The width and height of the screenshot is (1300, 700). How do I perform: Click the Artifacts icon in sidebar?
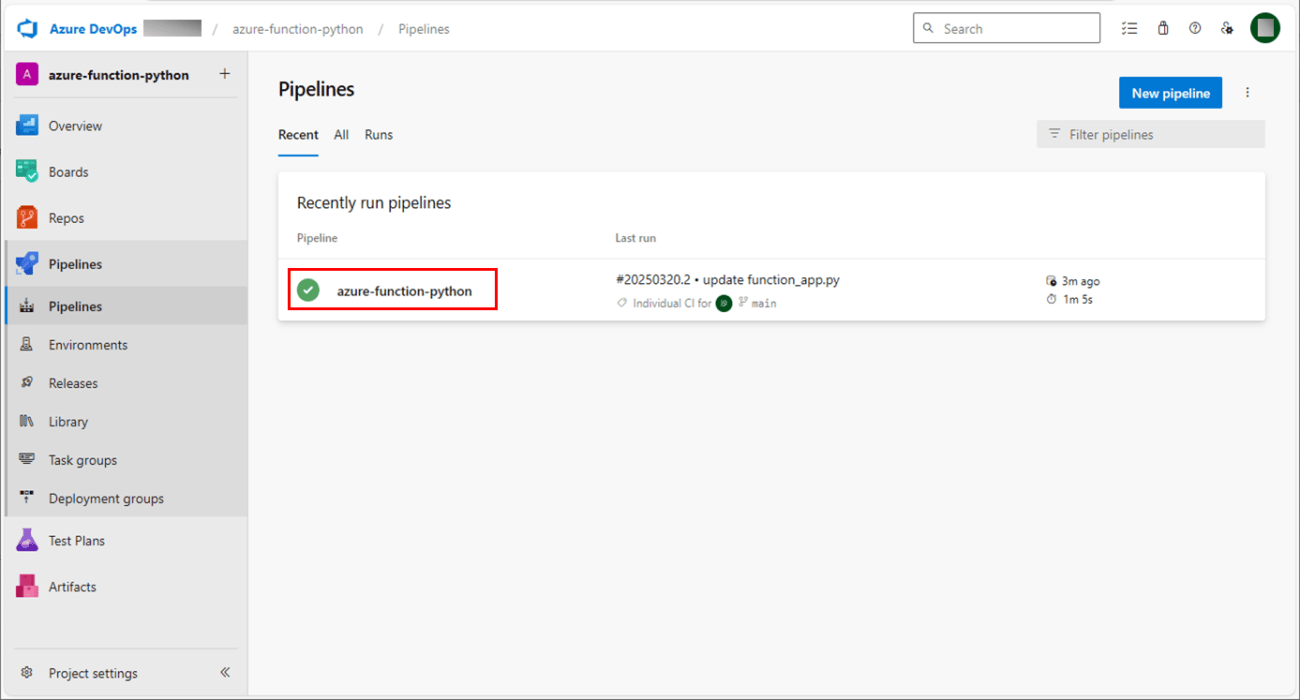pos(27,587)
